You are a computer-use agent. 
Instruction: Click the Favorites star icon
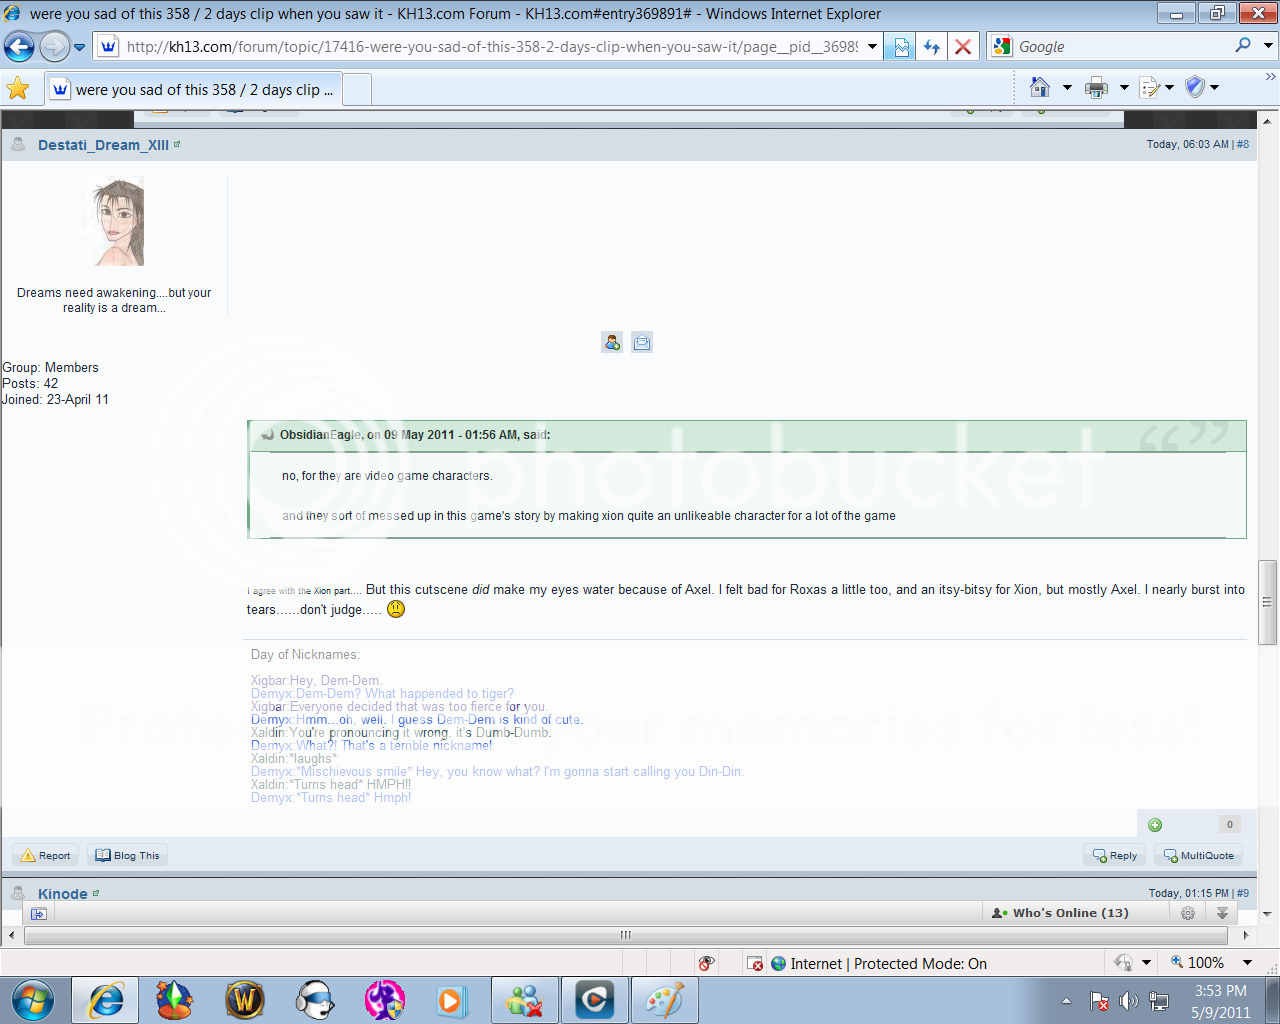point(18,89)
